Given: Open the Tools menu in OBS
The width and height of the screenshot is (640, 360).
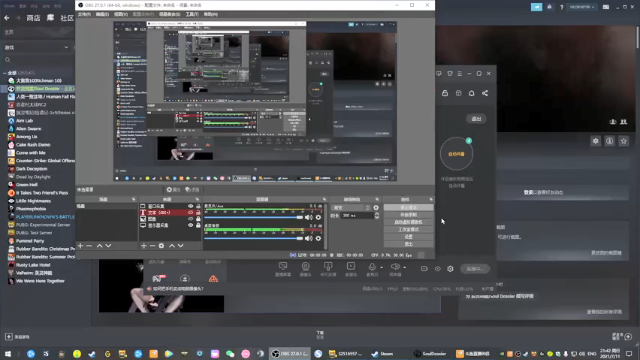Looking at the screenshot, I should (x=192, y=14).
